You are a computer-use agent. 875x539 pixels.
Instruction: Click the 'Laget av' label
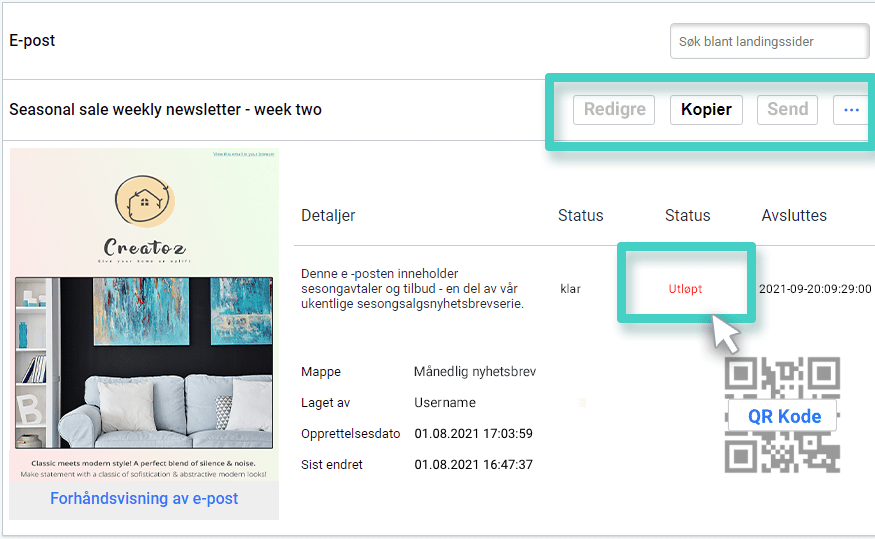click(325, 403)
